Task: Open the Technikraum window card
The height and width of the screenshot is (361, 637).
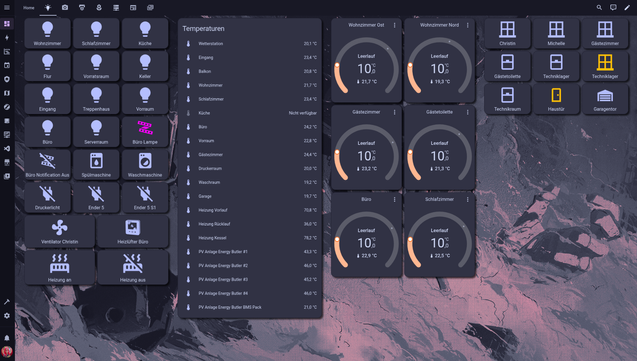Action: tap(507, 99)
